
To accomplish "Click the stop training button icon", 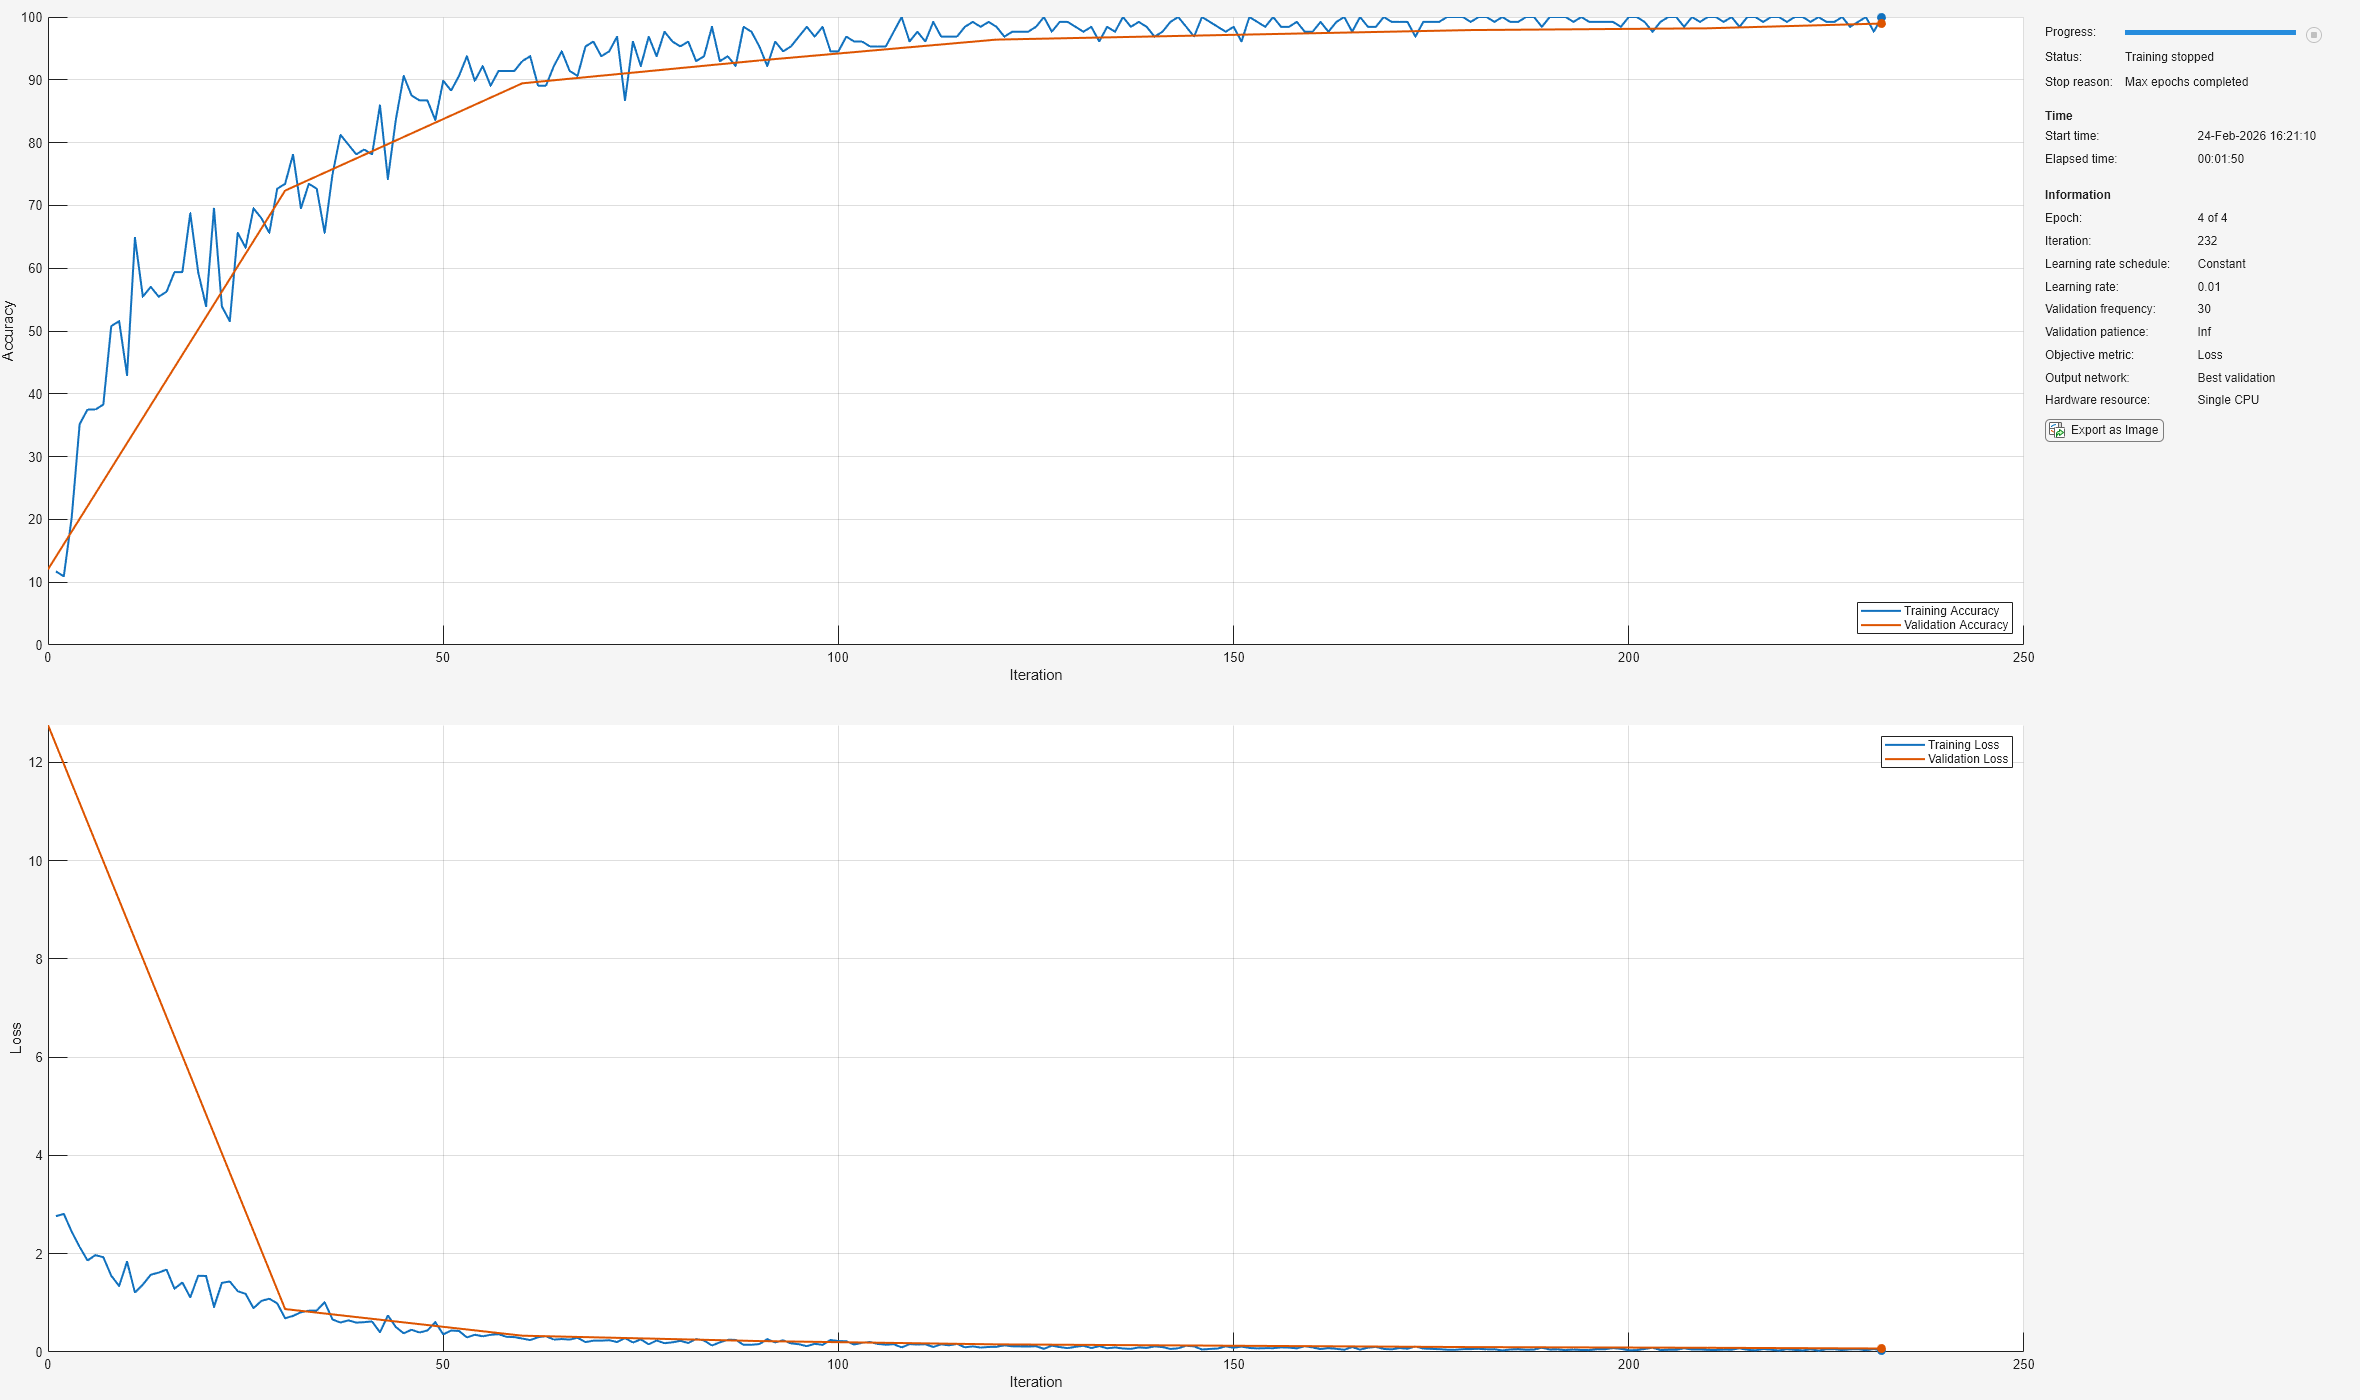I will 2313,35.
